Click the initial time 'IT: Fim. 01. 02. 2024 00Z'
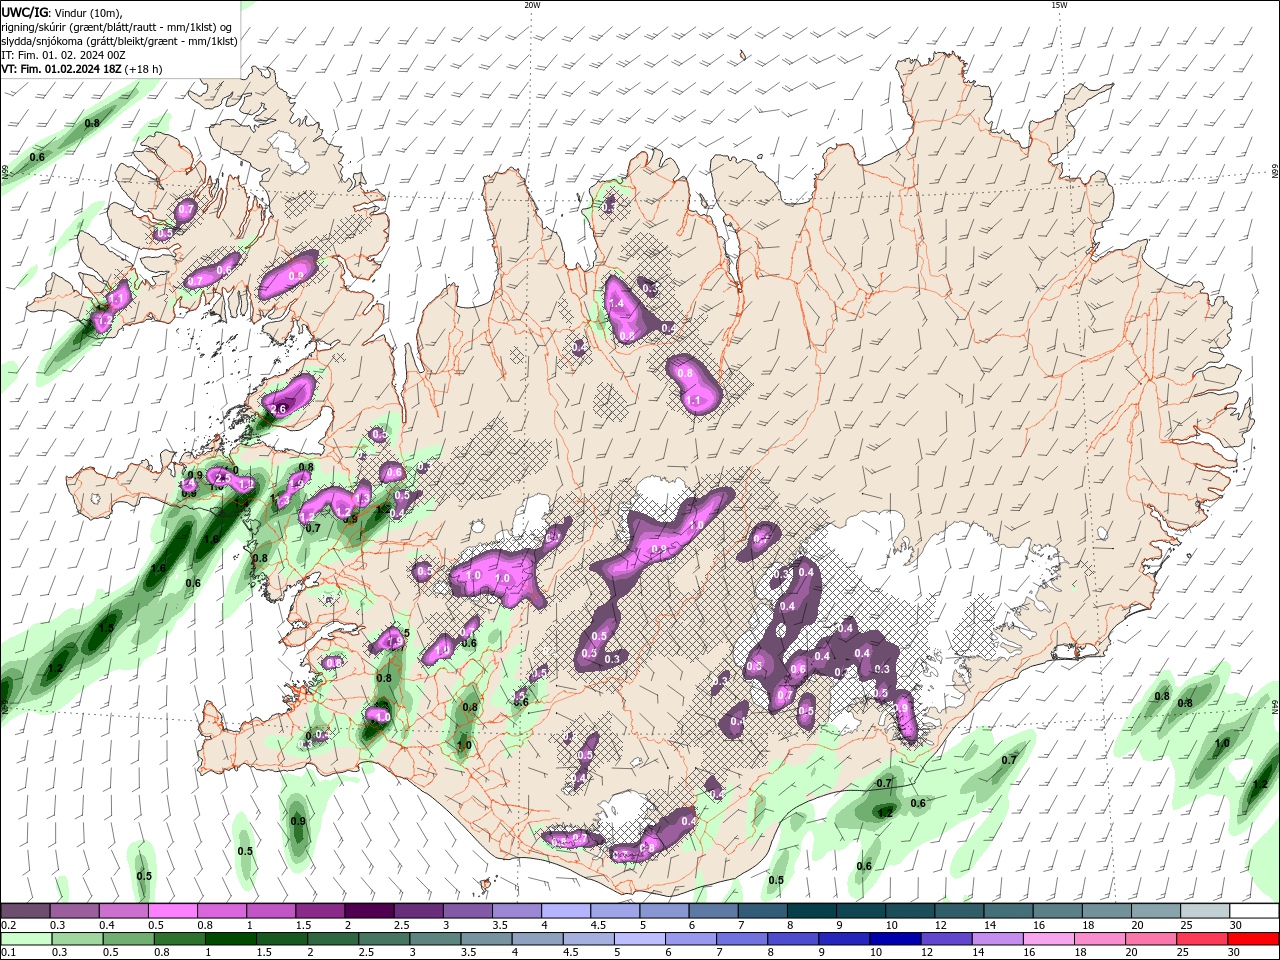This screenshot has height=960, width=1280. point(63,55)
